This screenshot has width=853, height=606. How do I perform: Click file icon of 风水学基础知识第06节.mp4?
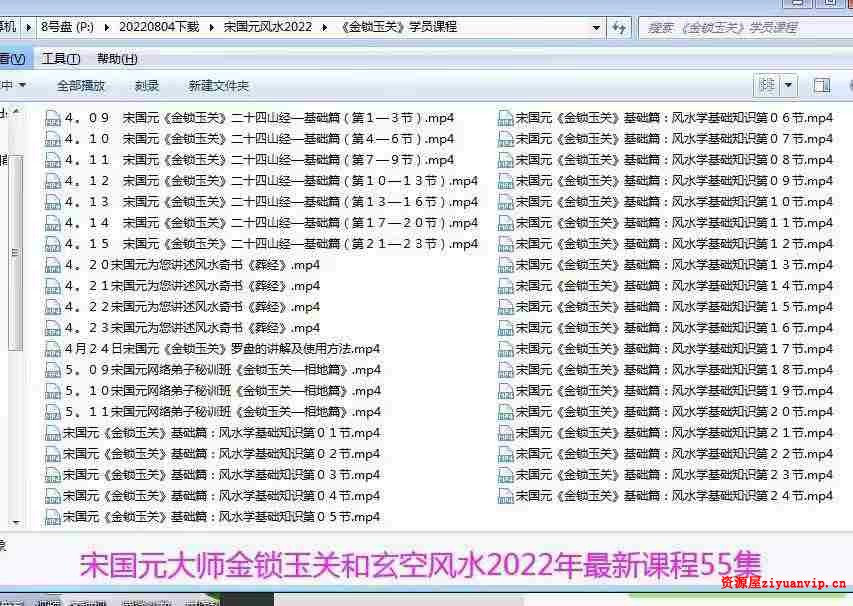pos(505,118)
